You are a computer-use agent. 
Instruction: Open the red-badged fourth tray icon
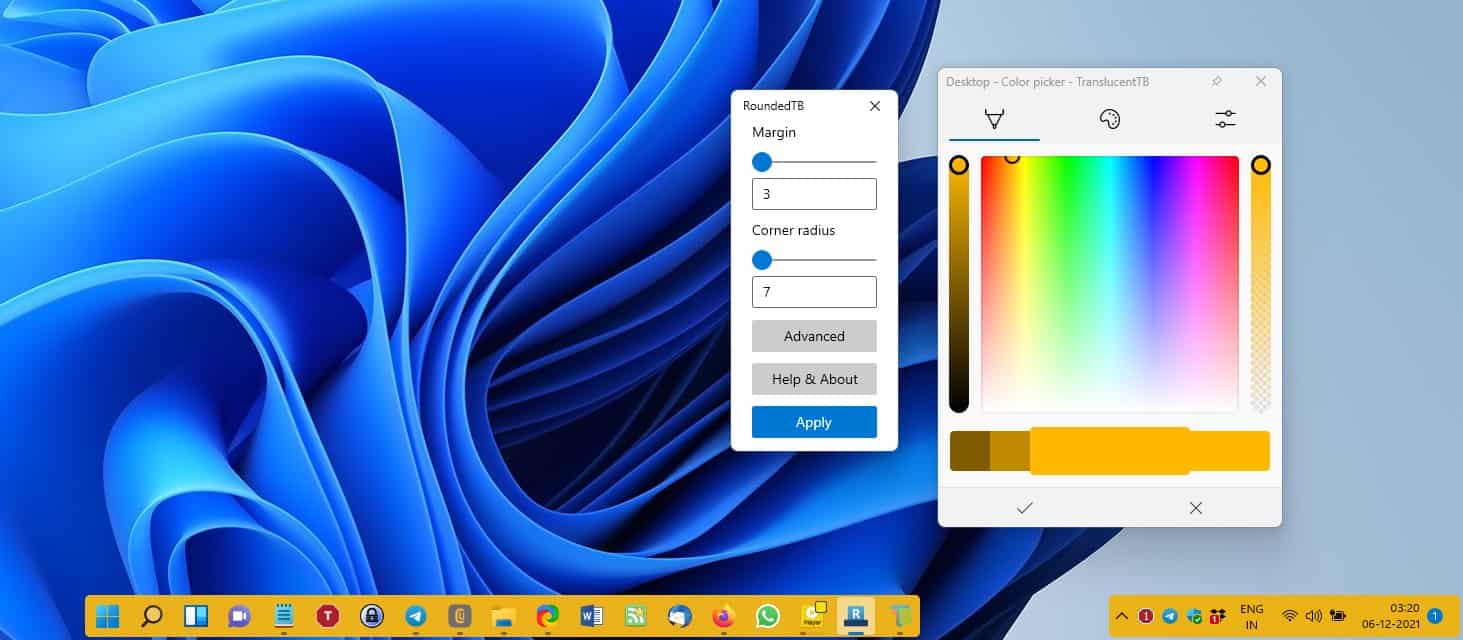pyautogui.click(x=1217, y=616)
